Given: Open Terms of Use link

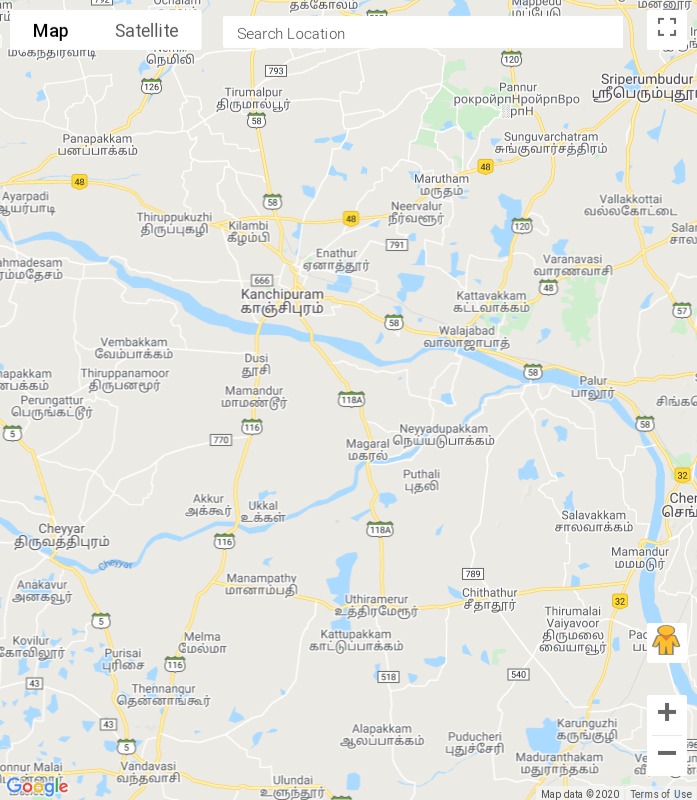Looking at the screenshot, I should (x=661, y=794).
